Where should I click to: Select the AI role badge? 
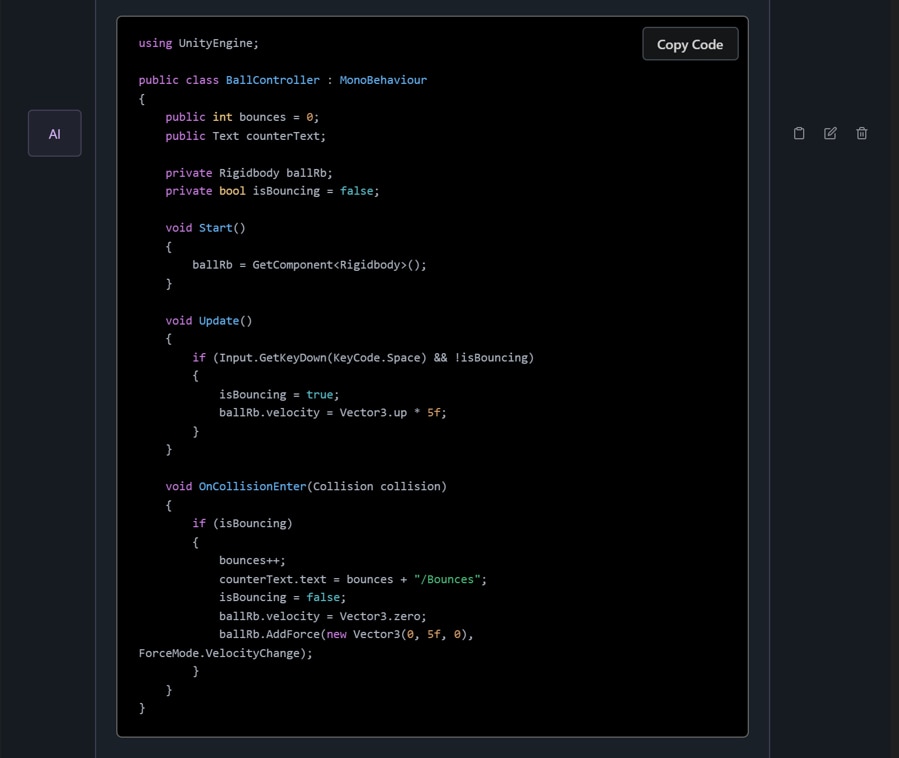[x=54, y=133]
